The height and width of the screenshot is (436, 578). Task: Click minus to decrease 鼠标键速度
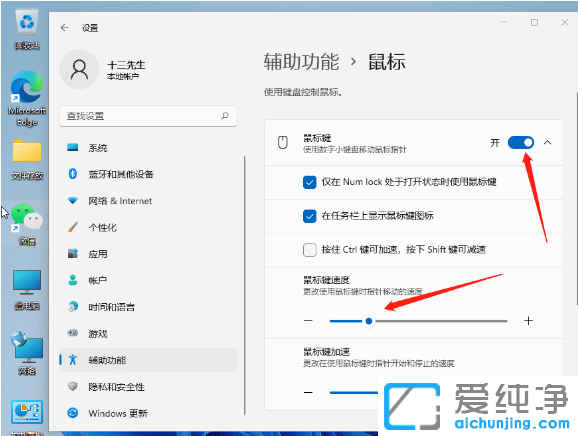pos(309,321)
